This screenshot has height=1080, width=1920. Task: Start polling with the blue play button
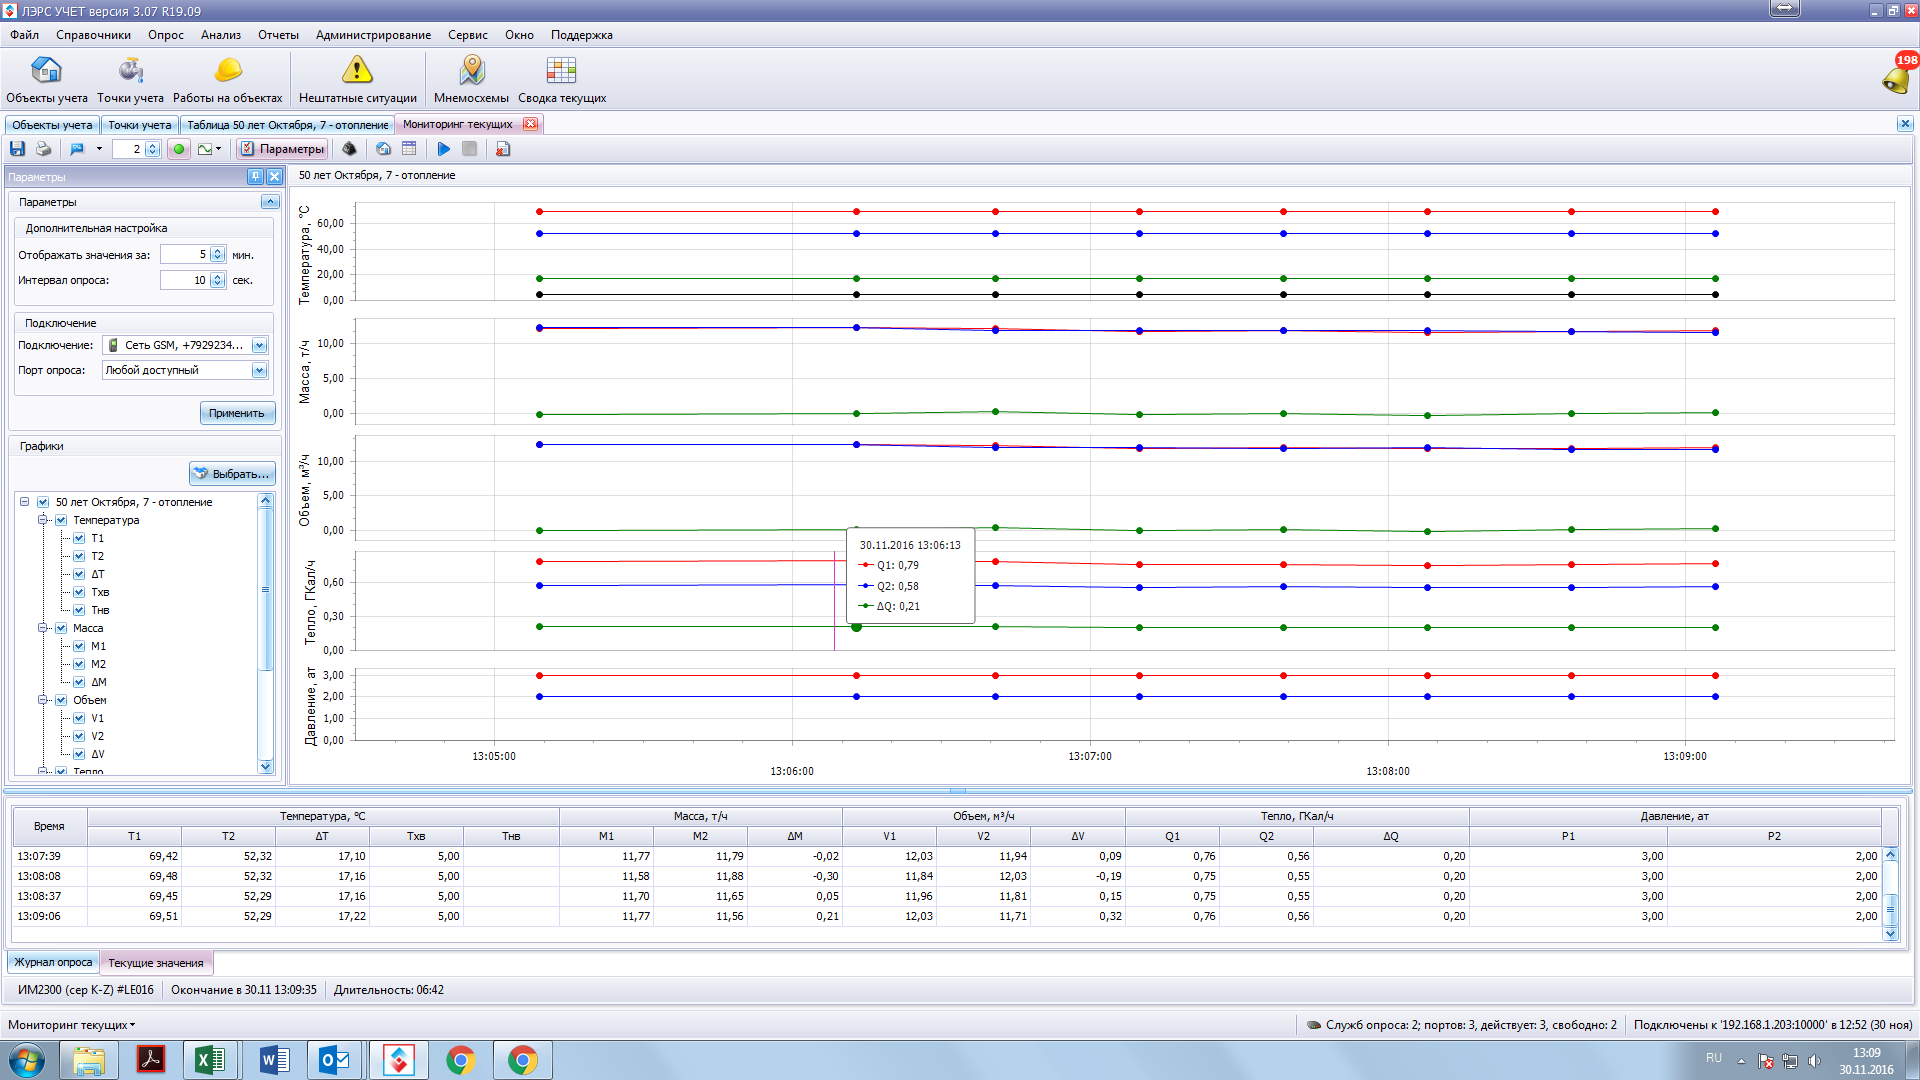click(443, 149)
